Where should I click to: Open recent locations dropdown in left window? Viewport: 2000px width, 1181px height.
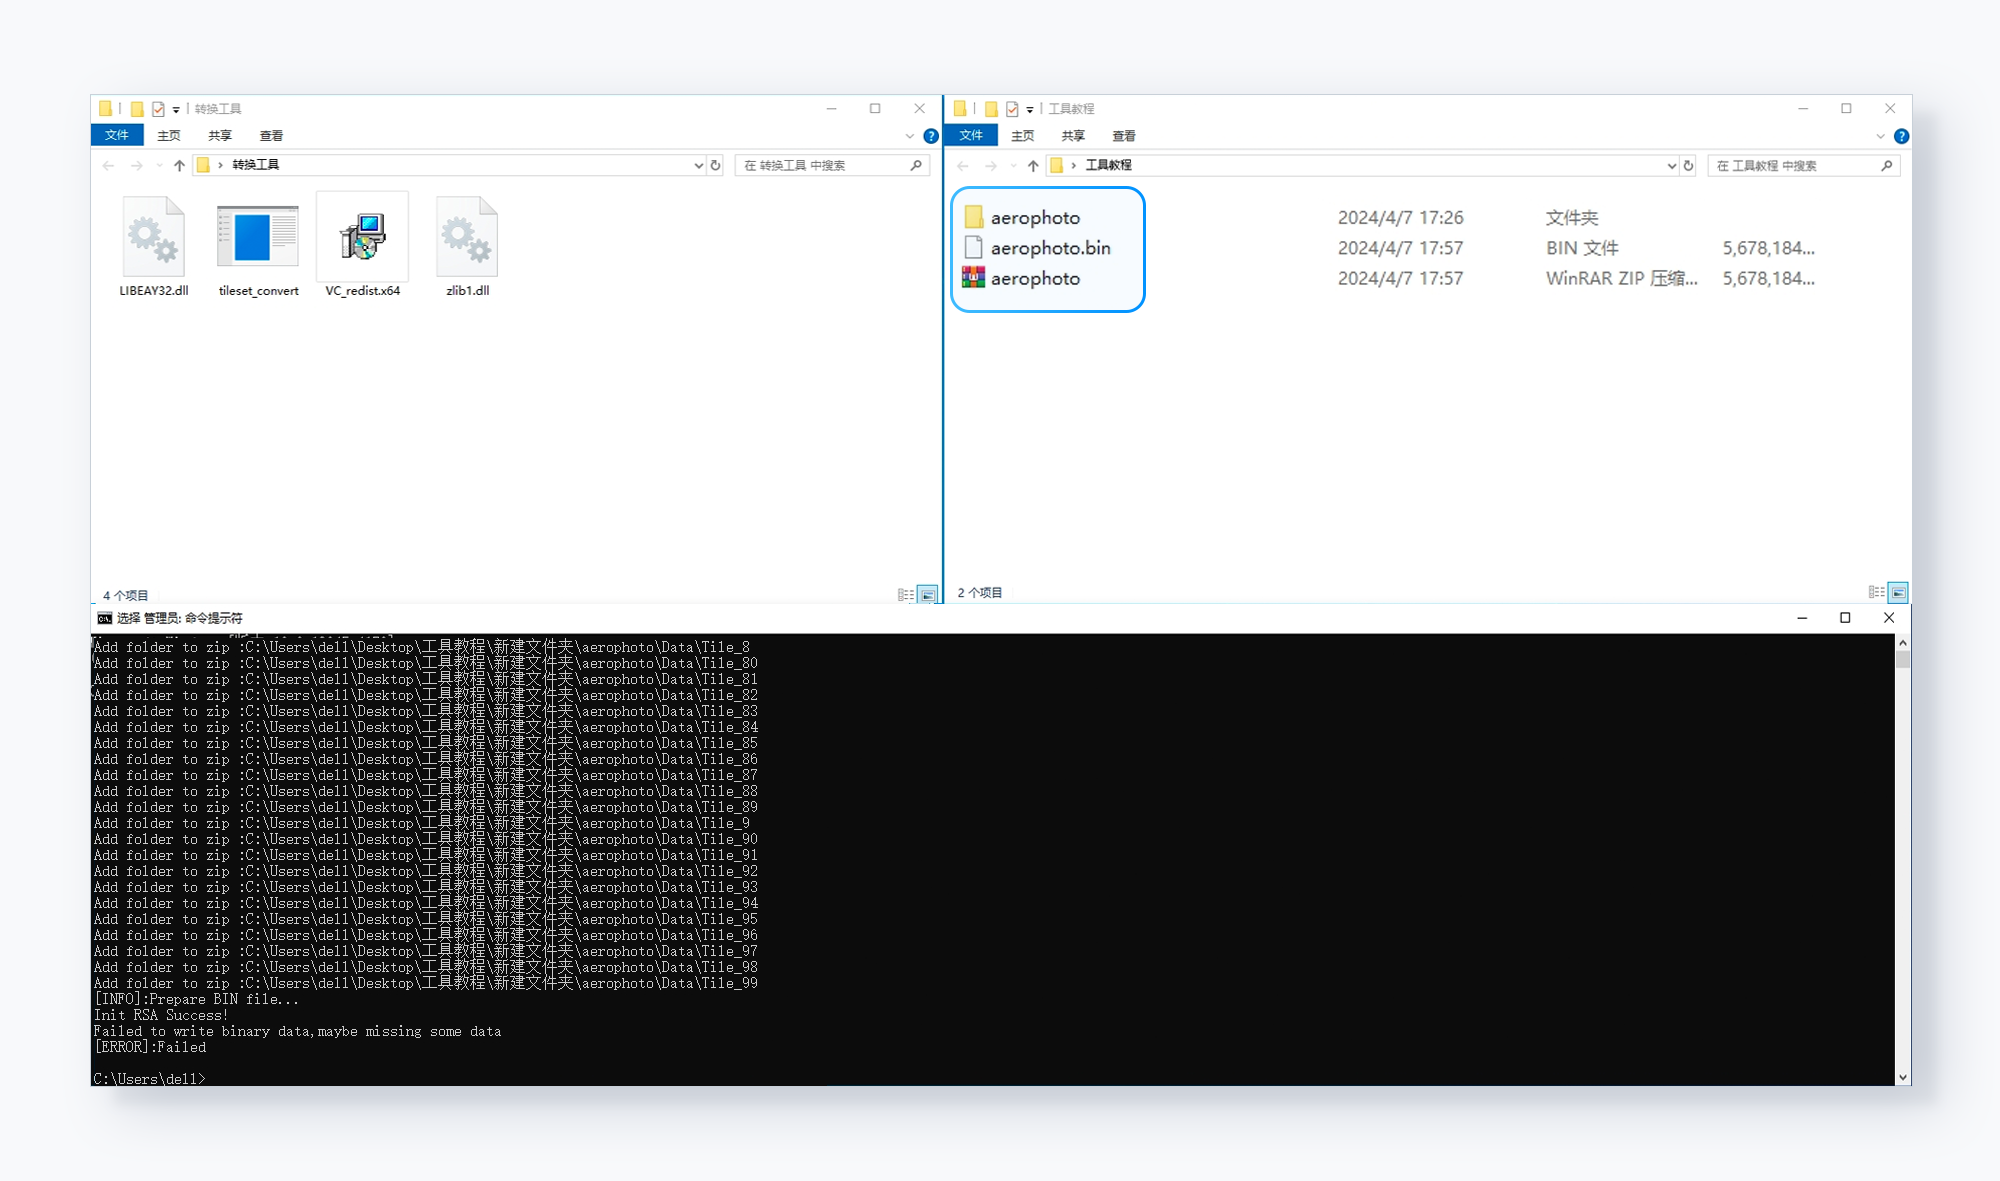[x=159, y=165]
